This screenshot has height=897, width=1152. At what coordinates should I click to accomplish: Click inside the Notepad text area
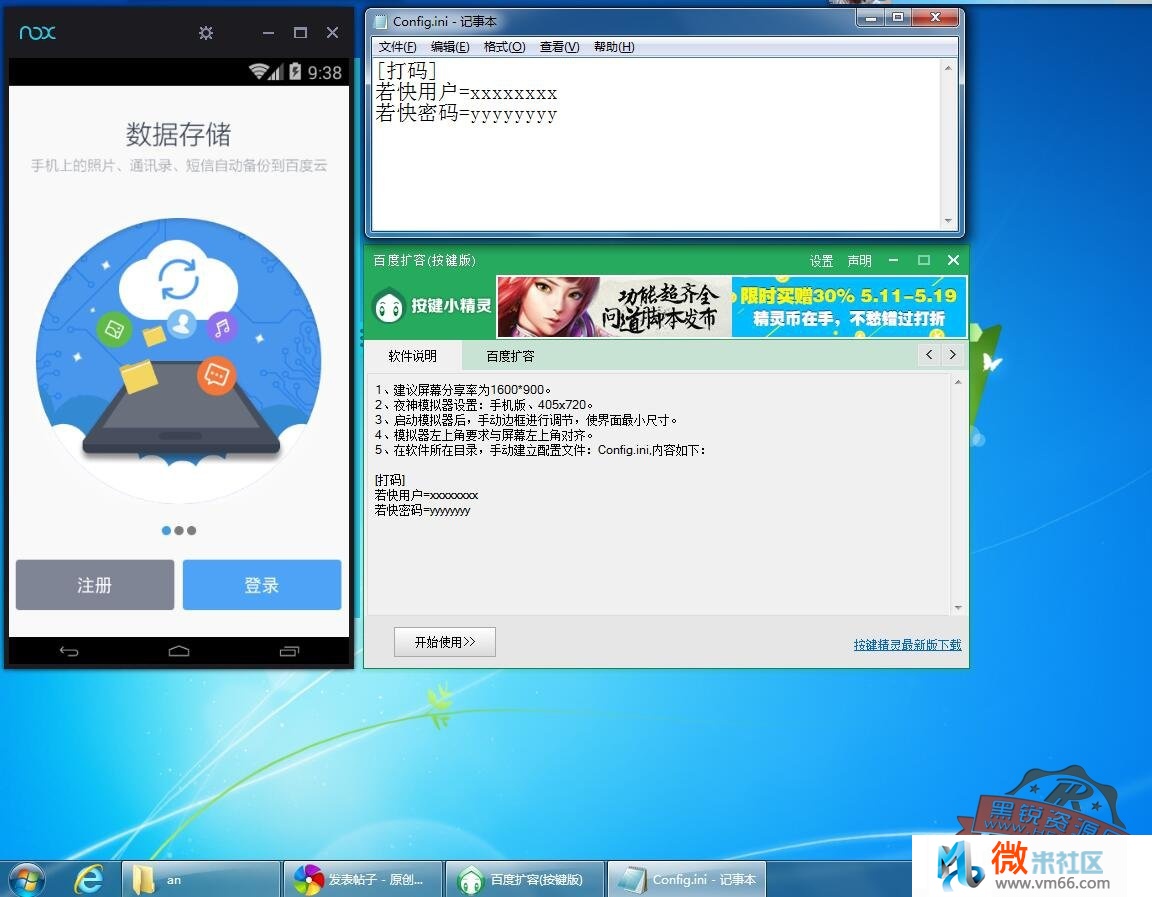pos(655,144)
